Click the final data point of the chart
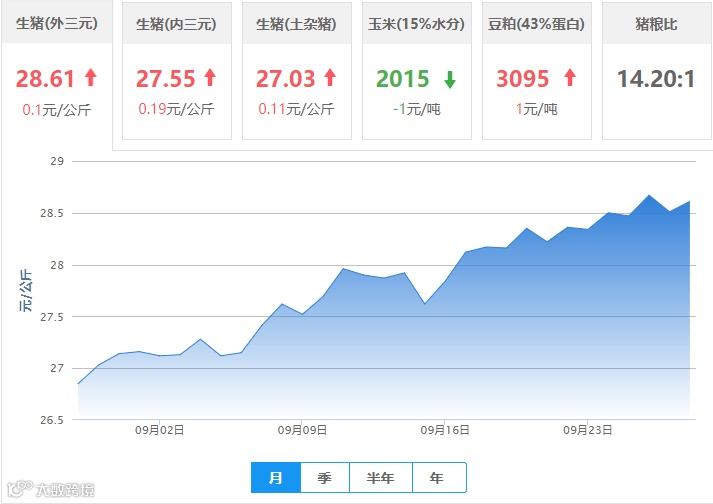Viewport: 713px width, 504px height. (x=690, y=201)
